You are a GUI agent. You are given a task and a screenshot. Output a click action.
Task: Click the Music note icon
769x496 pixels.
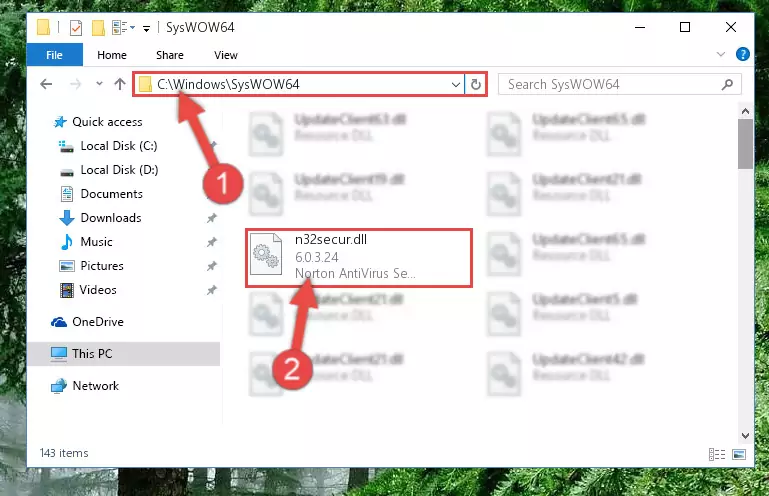pyautogui.click(x=67, y=242)
